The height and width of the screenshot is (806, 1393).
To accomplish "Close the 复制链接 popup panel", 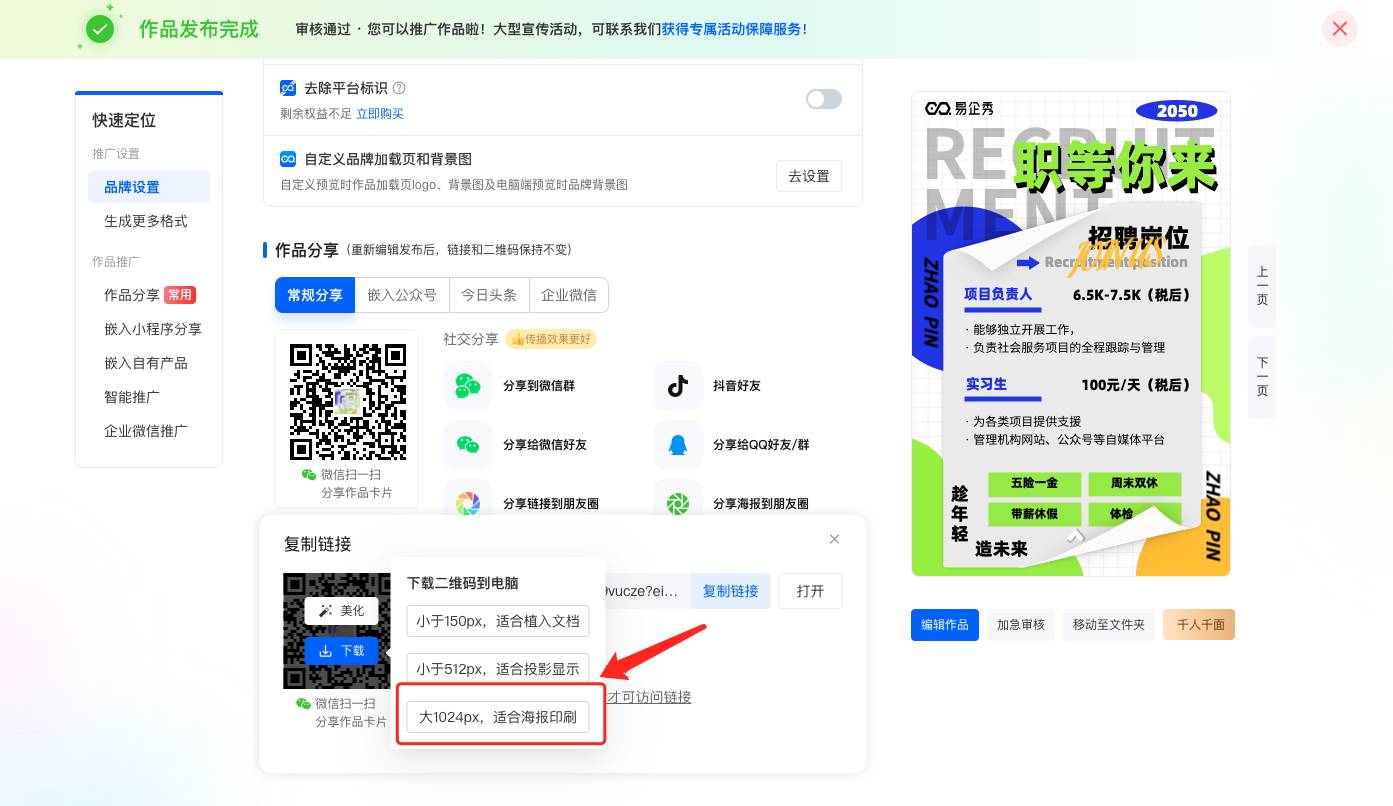I will pos(834,540).
